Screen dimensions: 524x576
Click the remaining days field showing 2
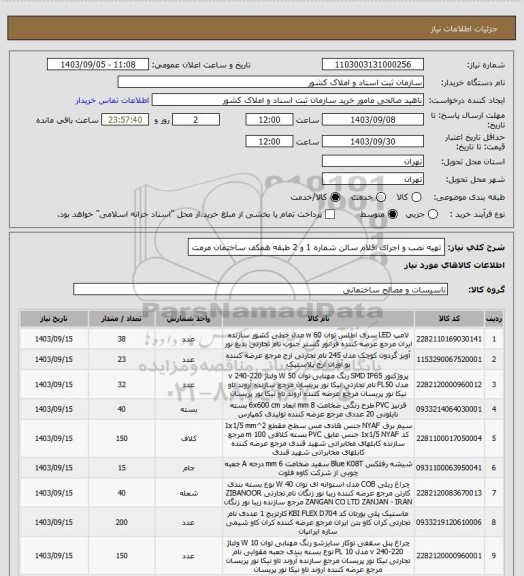[196, 120]
